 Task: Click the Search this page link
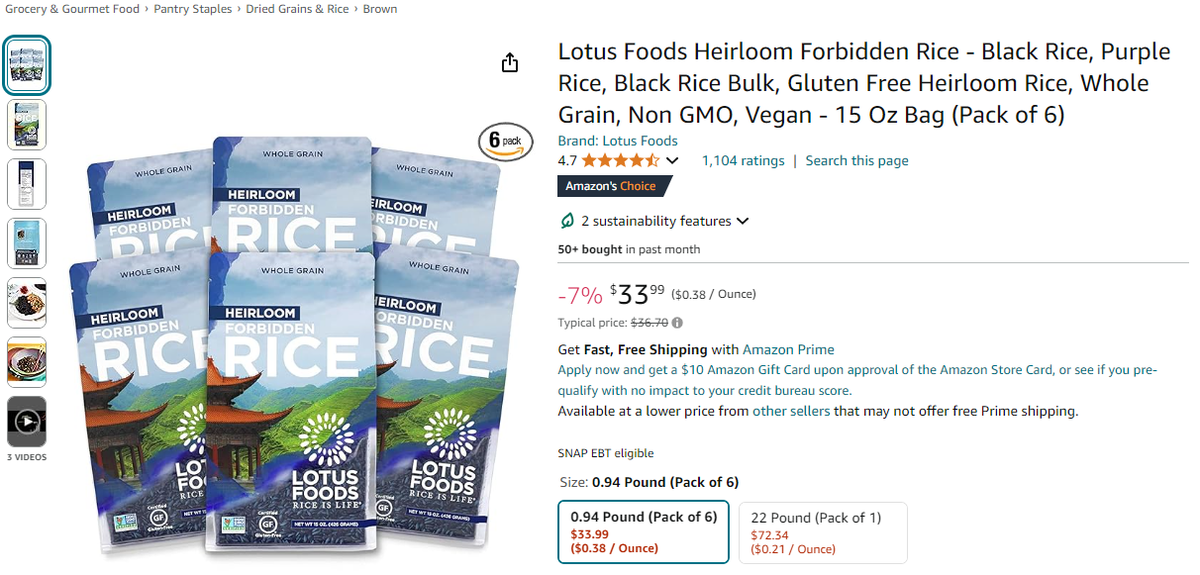pyautogui.click(x=857, y=161)
